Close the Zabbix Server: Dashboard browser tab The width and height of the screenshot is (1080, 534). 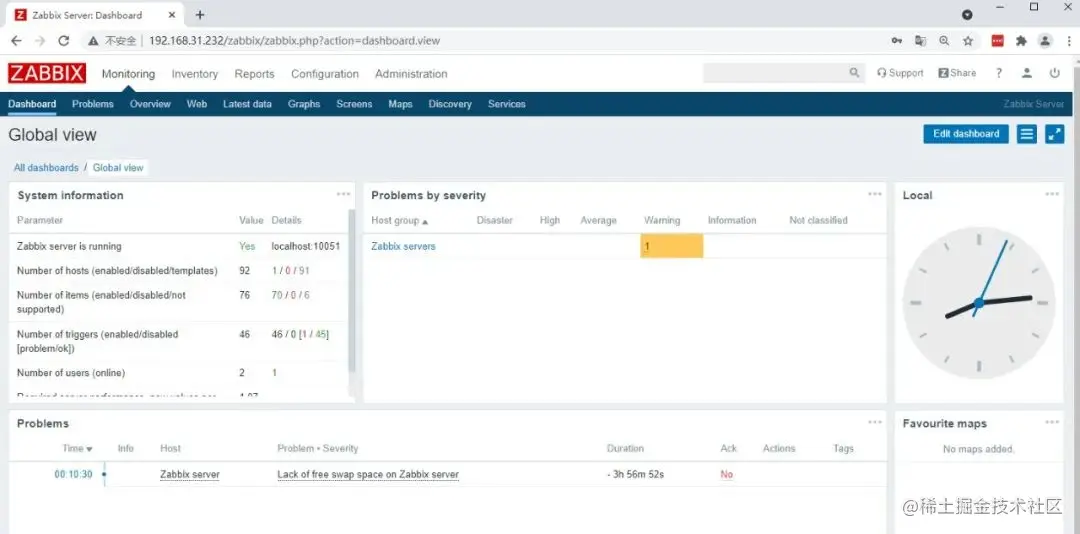tap(172, 14)
